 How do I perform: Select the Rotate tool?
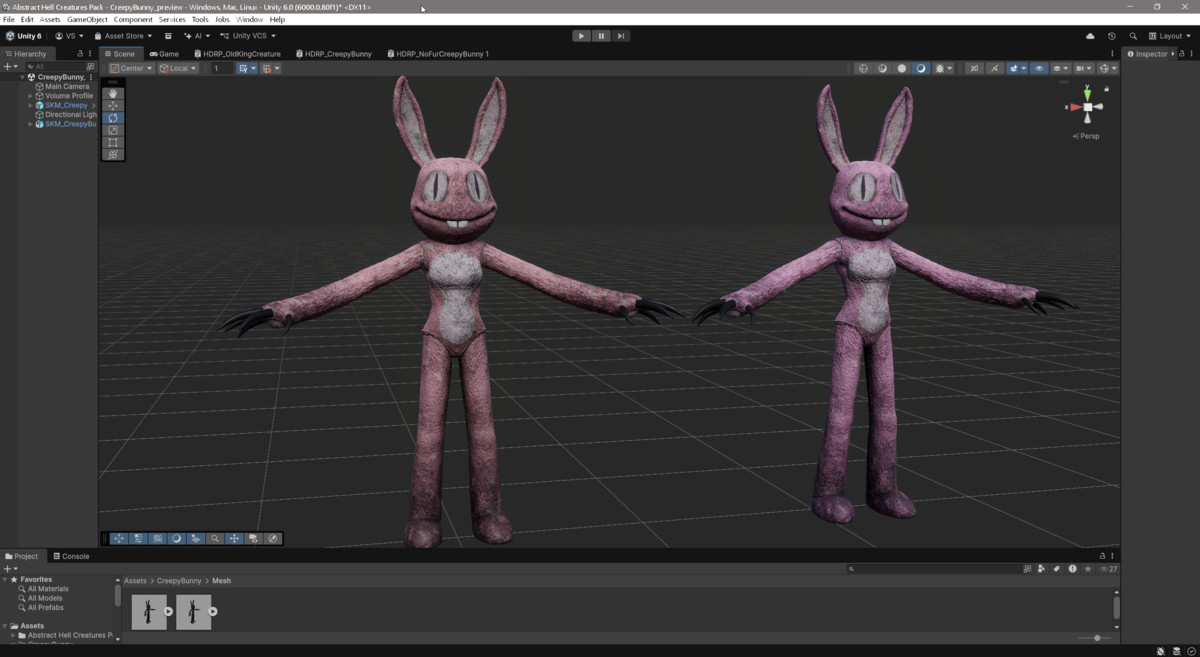click(113, 118)
